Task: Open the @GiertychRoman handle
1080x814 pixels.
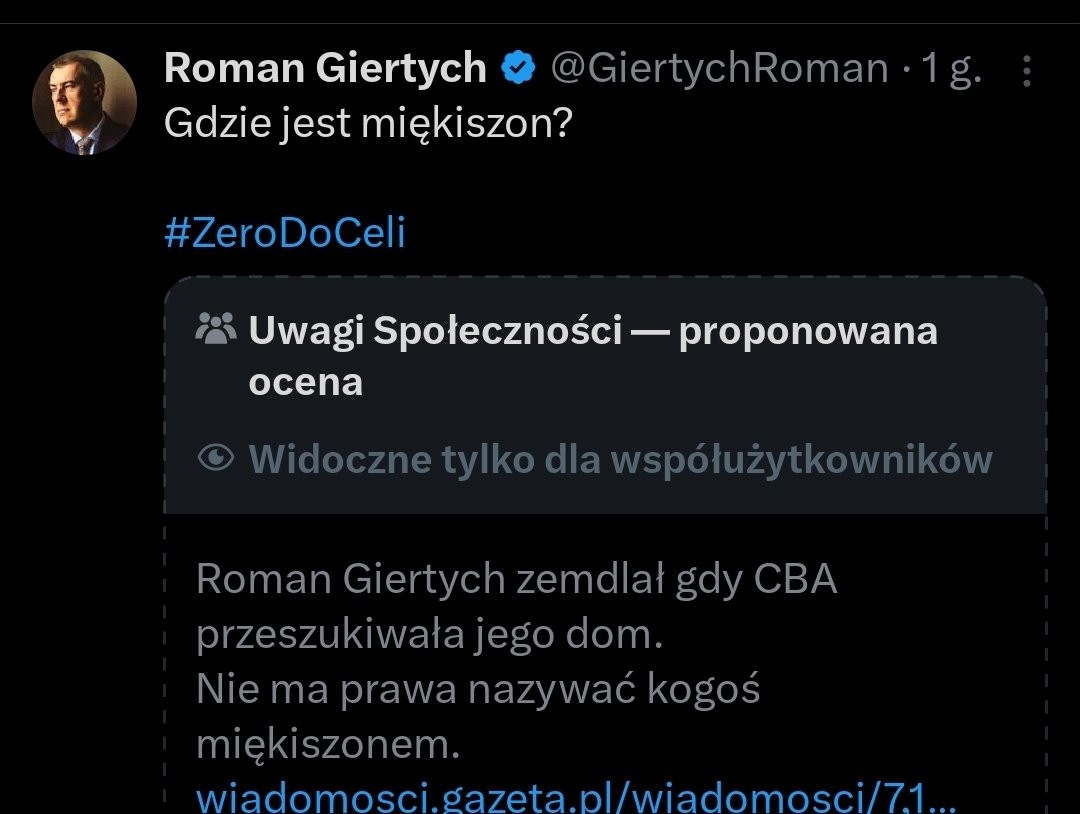Action: (x=720, y=69)
